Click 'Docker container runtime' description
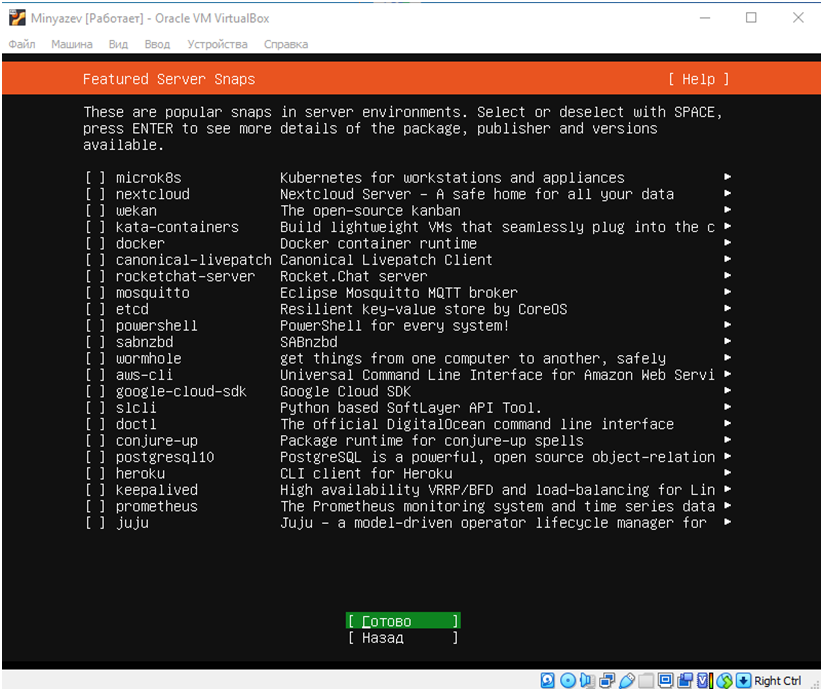The image size is (823, 691). (x=378, y=243)
